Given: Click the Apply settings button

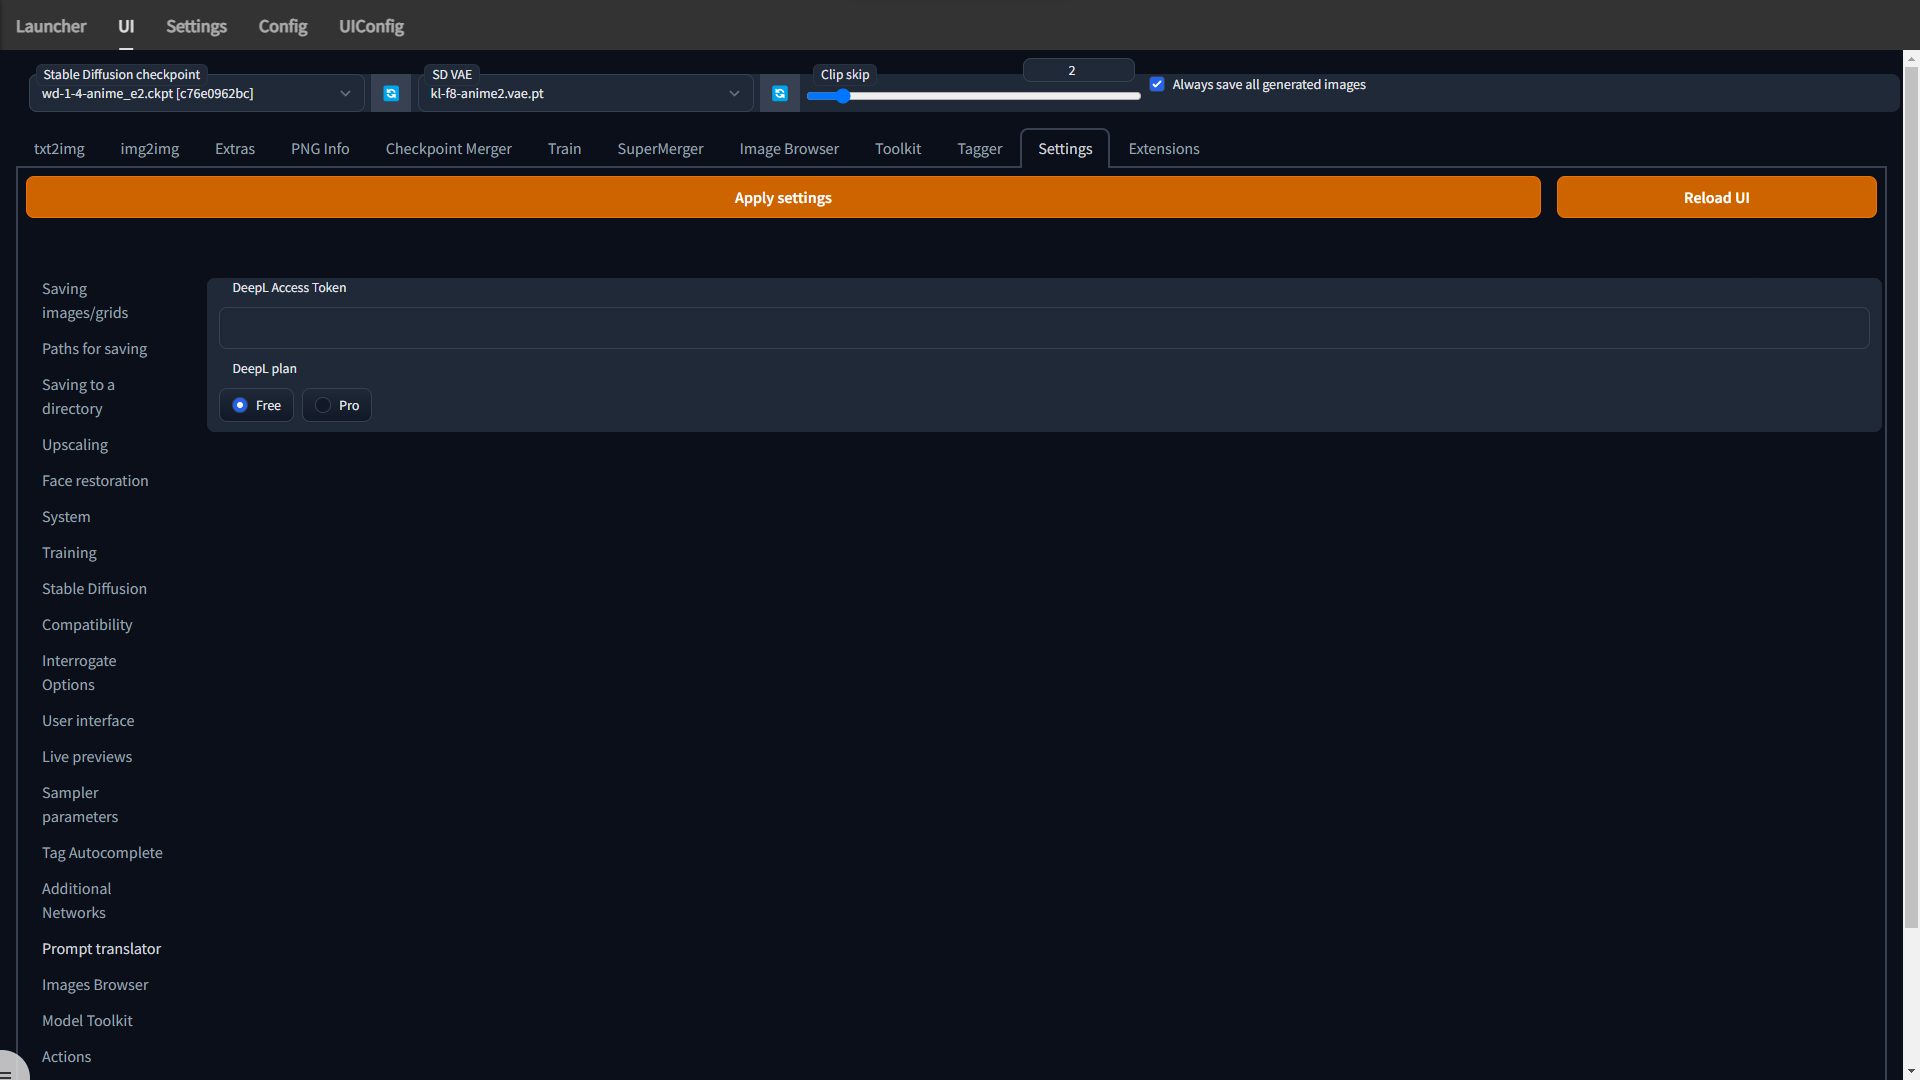Looking at the screenshot, I should point(782,197).
